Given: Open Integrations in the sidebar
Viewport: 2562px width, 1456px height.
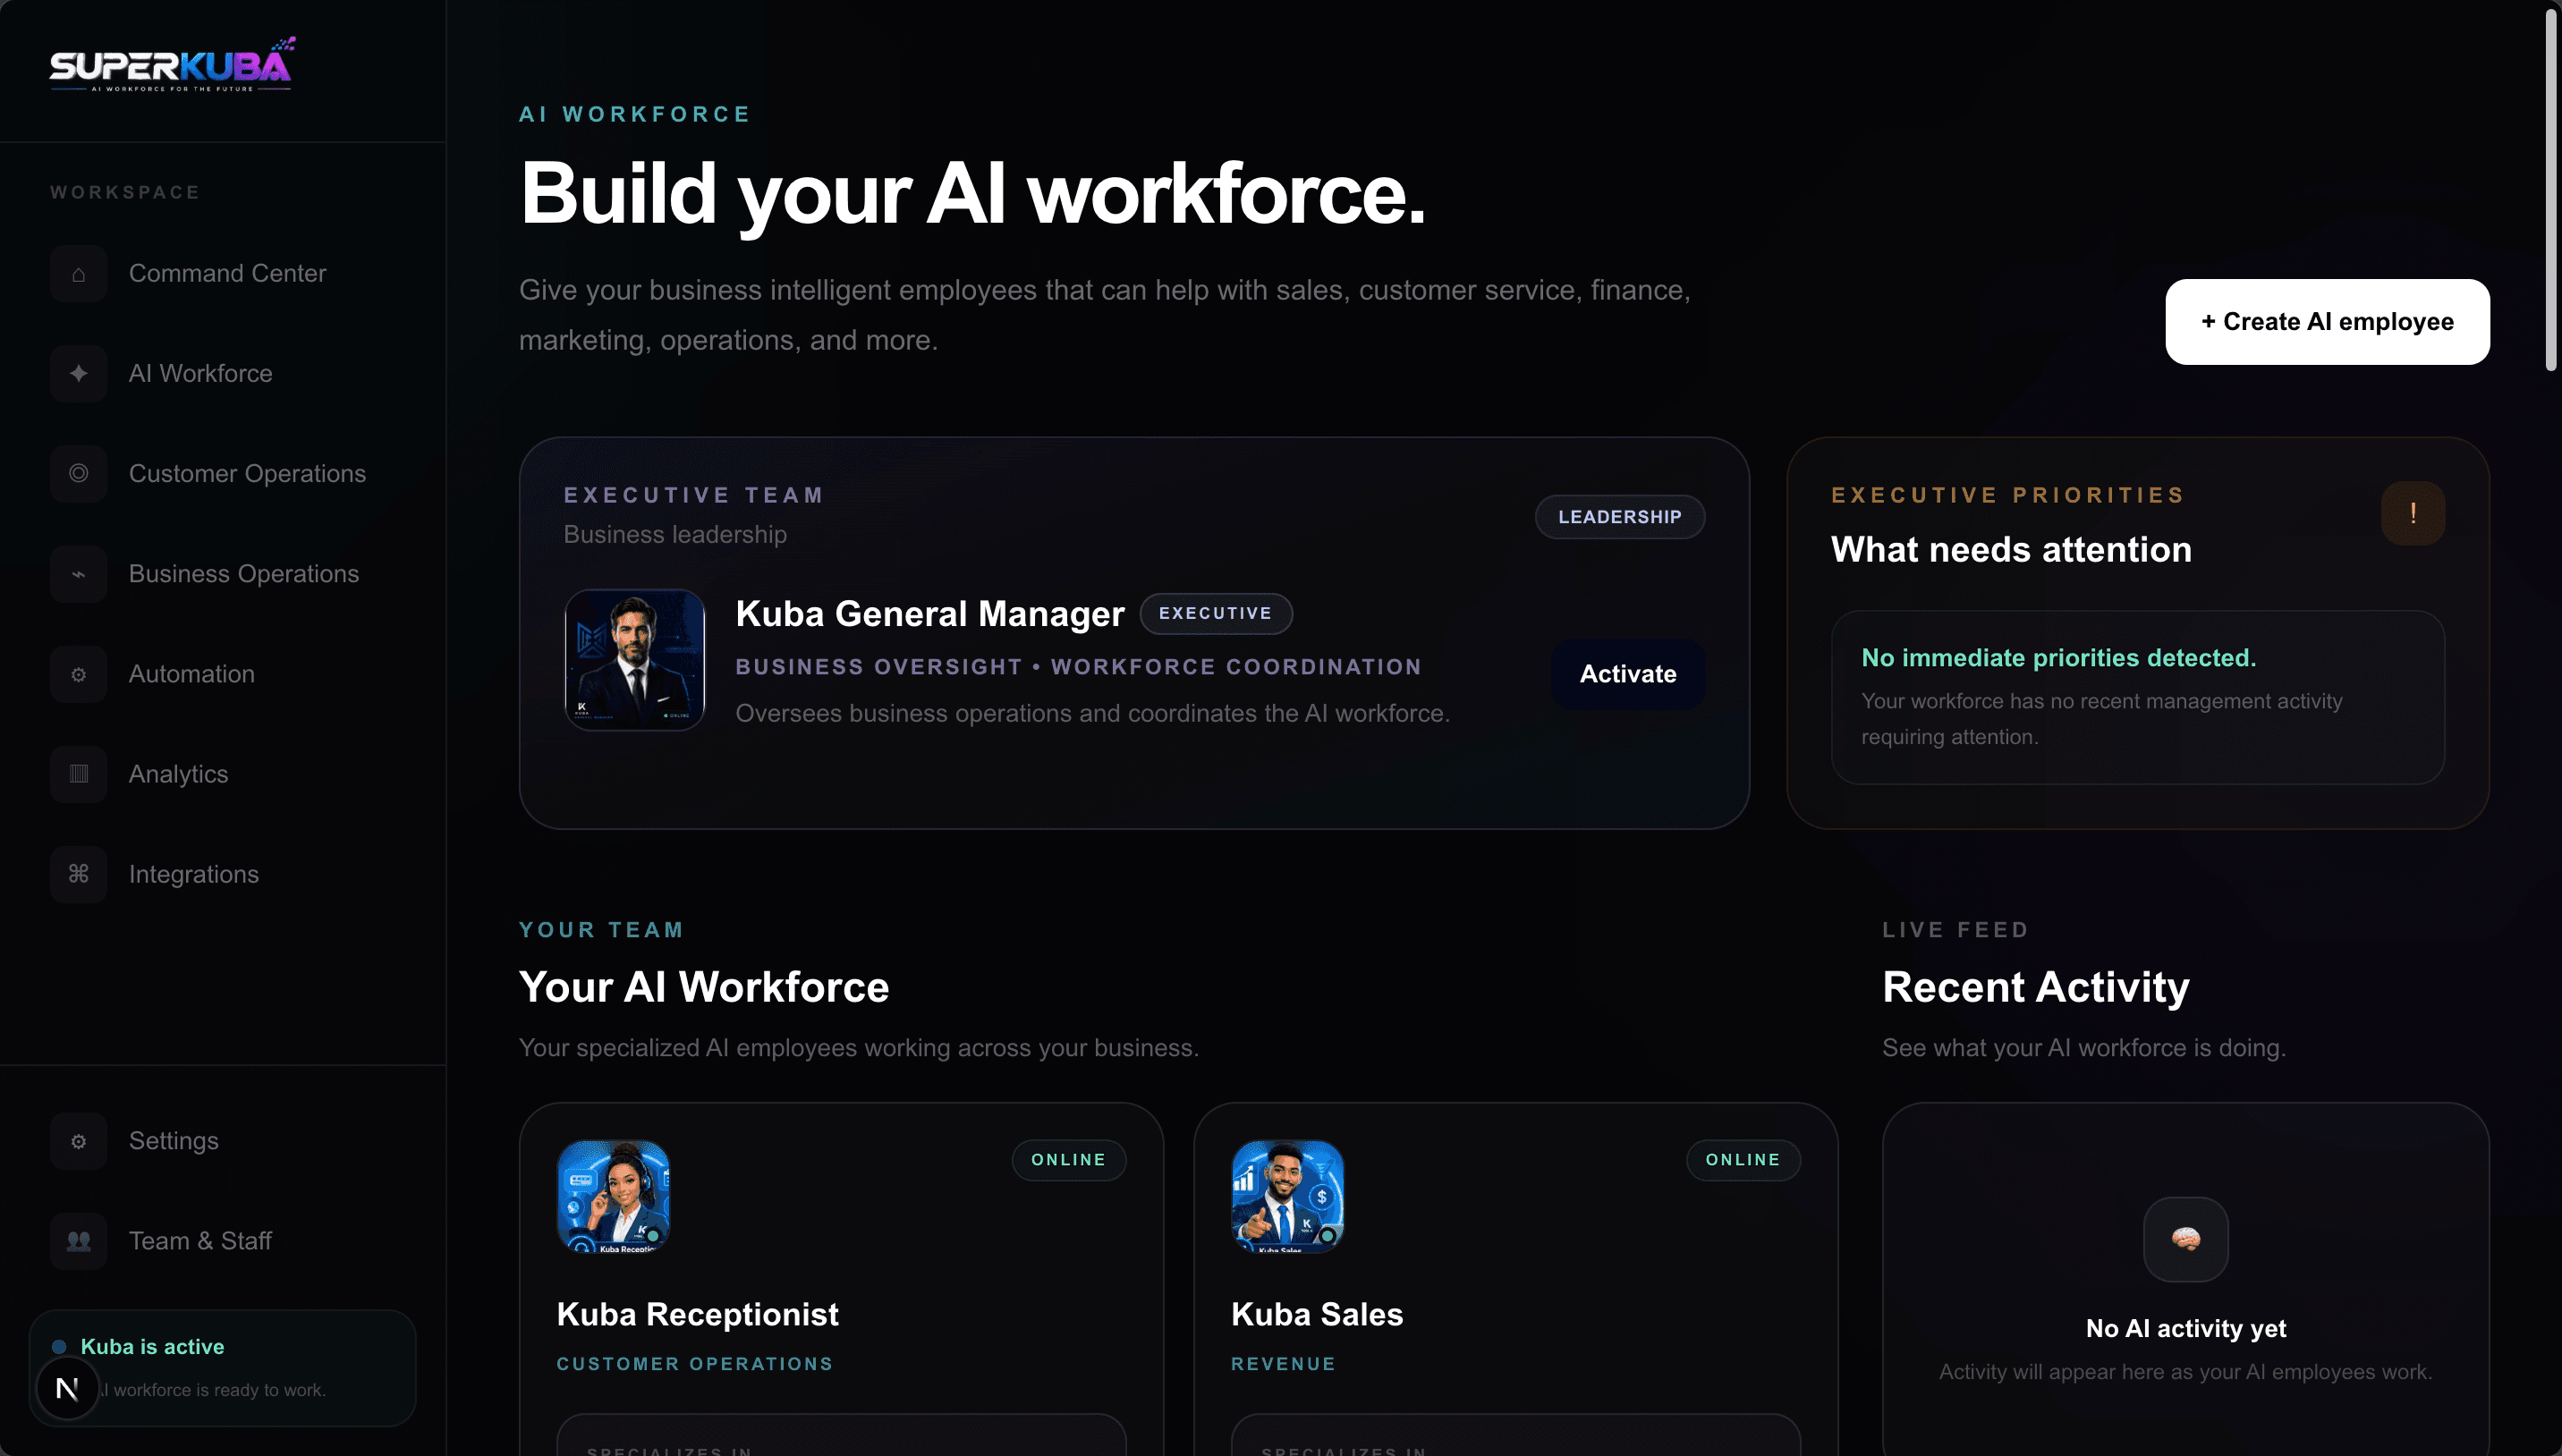Looking at the screenshot, I should click(x=223, y=874).
